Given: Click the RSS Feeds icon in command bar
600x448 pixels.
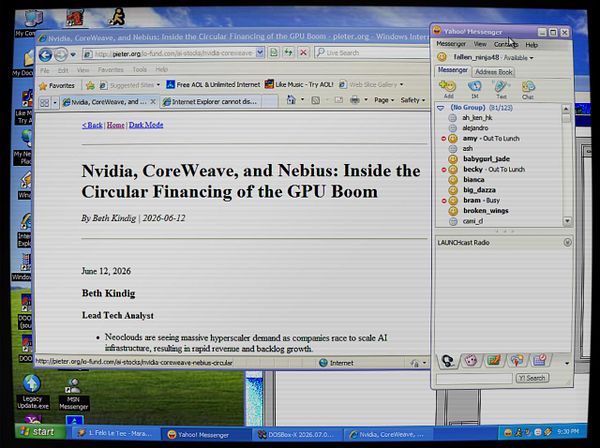Looking at the screenshot, I should tap(316, 100).
